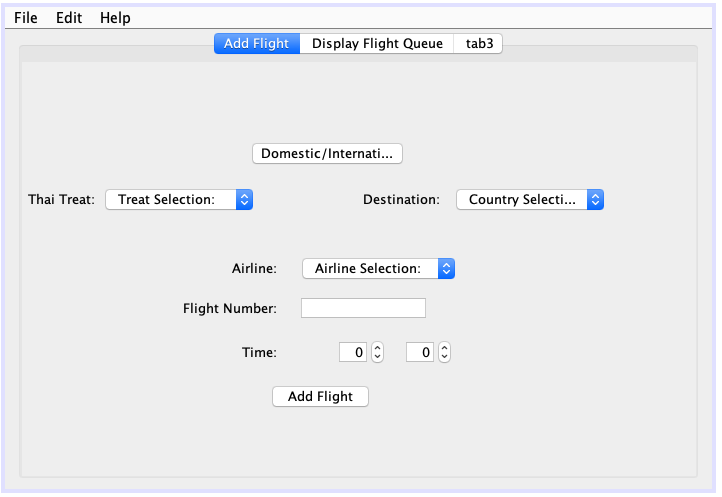Click the Thai Treat label
The image size is (722, 497).
61,199
